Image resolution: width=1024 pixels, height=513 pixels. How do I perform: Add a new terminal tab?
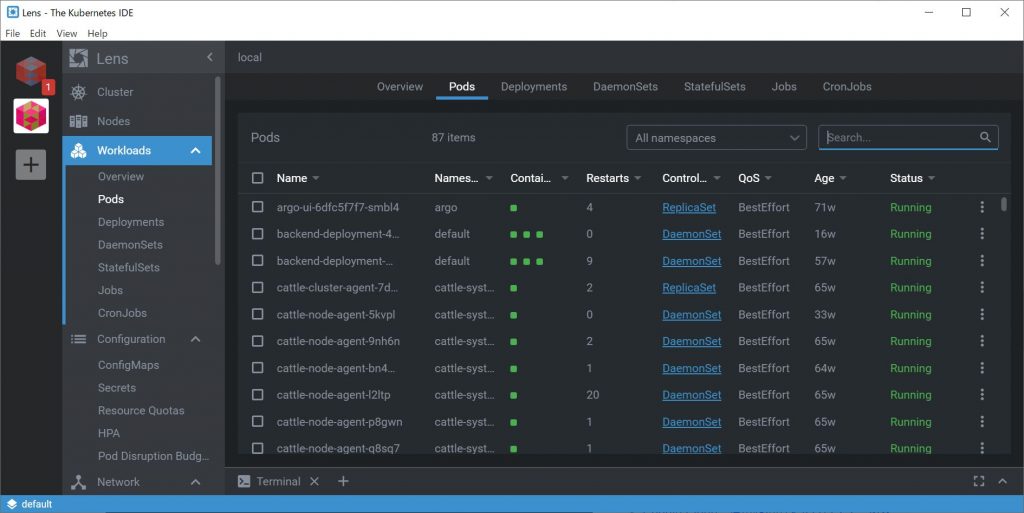click(x=343, y=482)
